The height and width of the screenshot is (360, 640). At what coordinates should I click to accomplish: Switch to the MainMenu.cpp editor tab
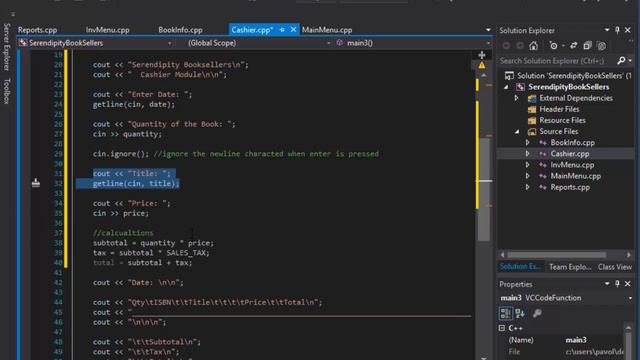(327, 30)
